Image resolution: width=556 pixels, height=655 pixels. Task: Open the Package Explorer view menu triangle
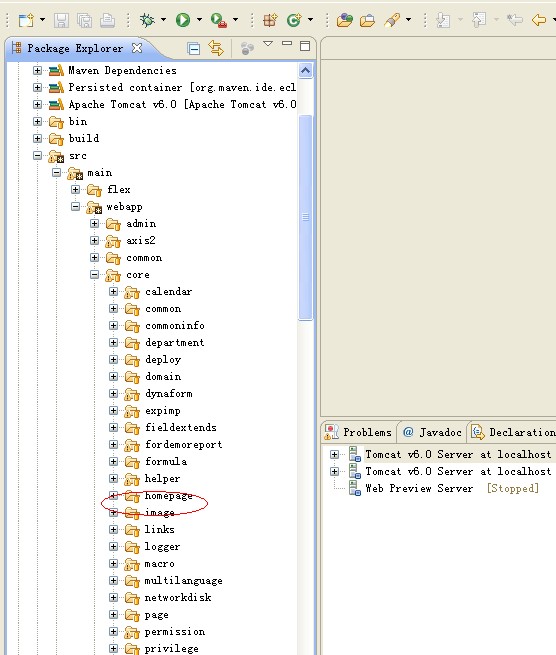(x=268, y=43)
